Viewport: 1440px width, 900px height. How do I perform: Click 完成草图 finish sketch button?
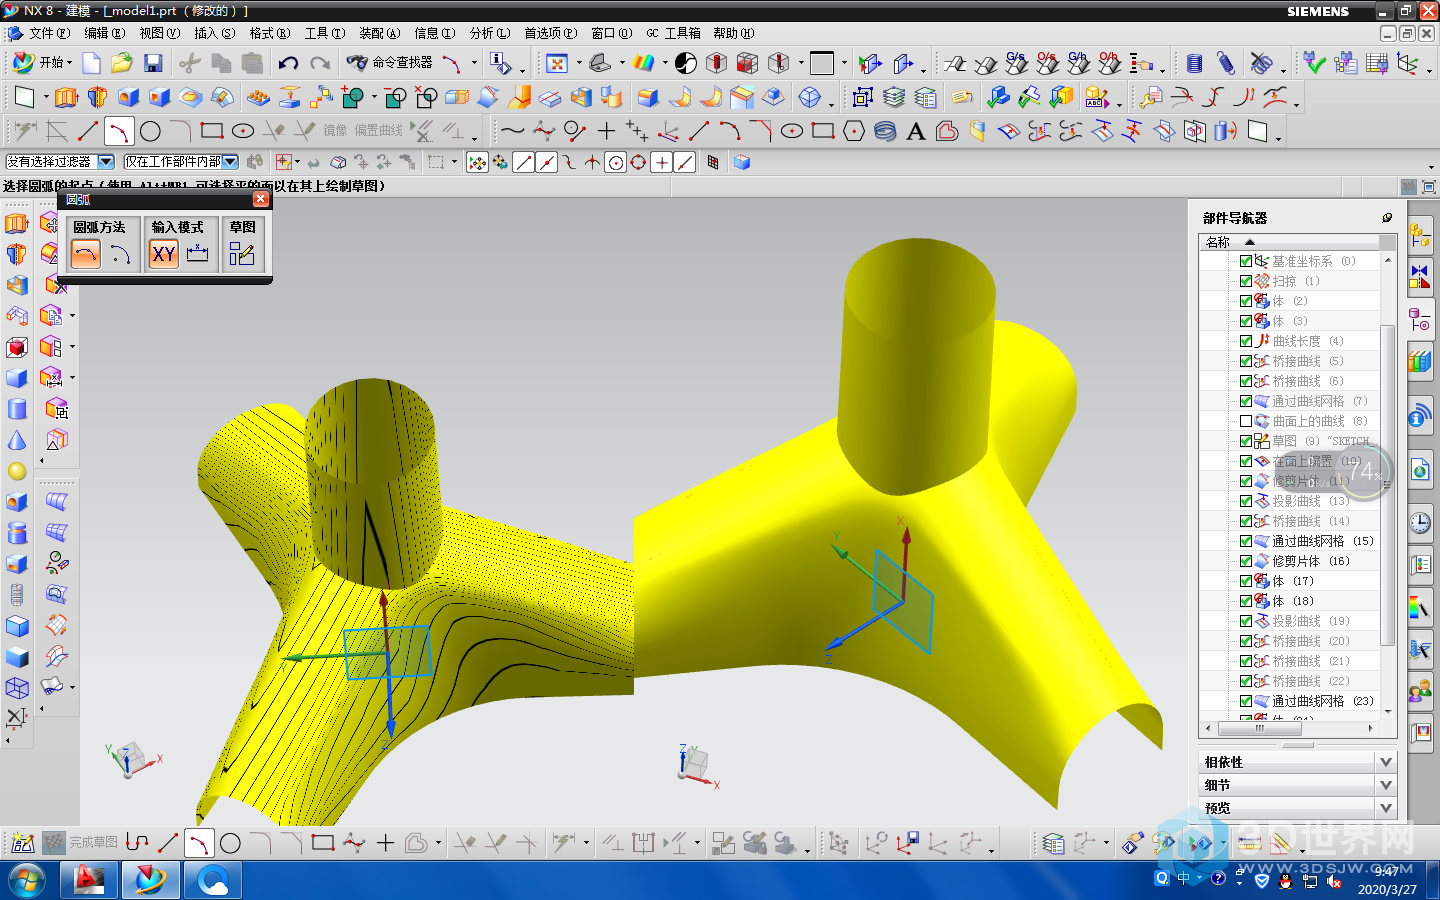81,843
